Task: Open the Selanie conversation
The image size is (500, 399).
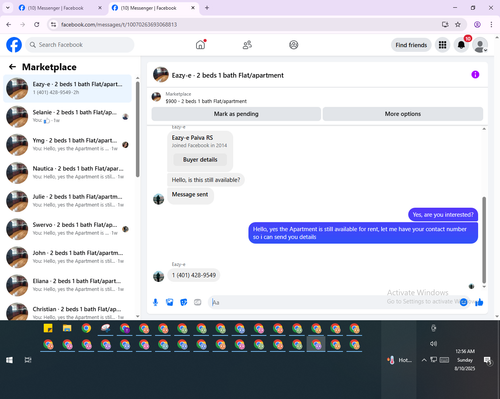Action: click(x=67, y=116)
